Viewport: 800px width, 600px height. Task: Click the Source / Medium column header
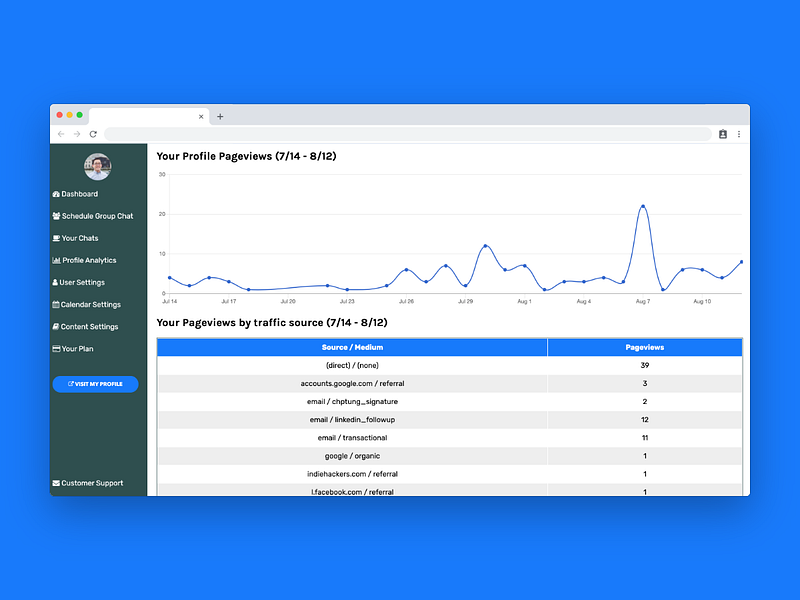(352, 347)
